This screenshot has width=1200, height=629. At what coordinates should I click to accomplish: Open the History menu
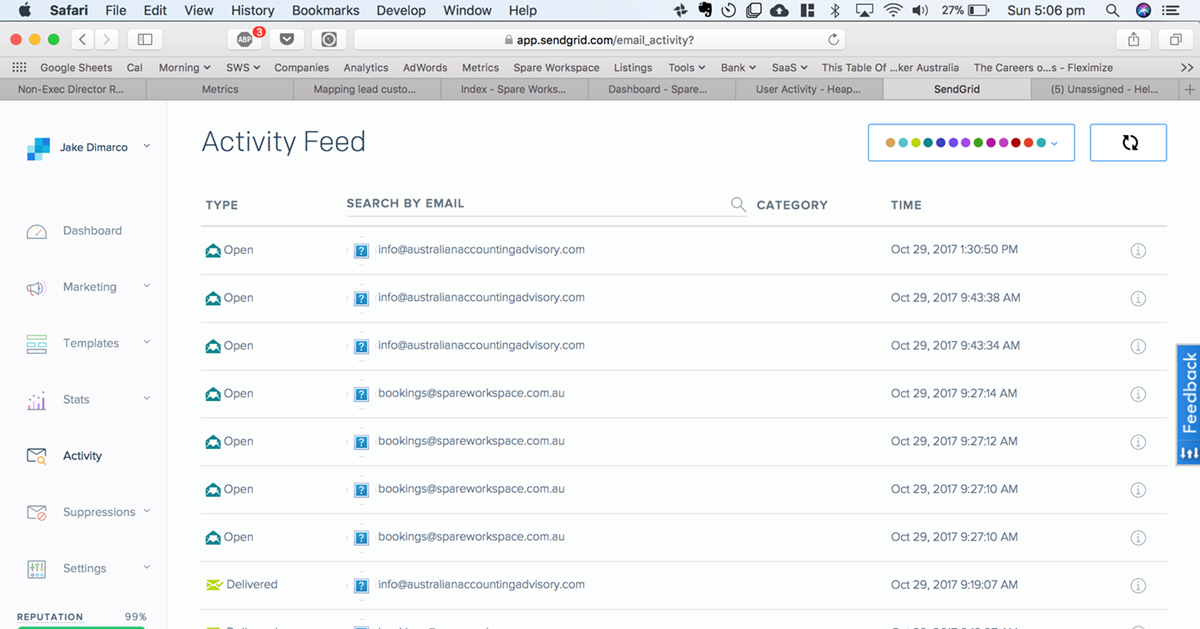[252, 11]
